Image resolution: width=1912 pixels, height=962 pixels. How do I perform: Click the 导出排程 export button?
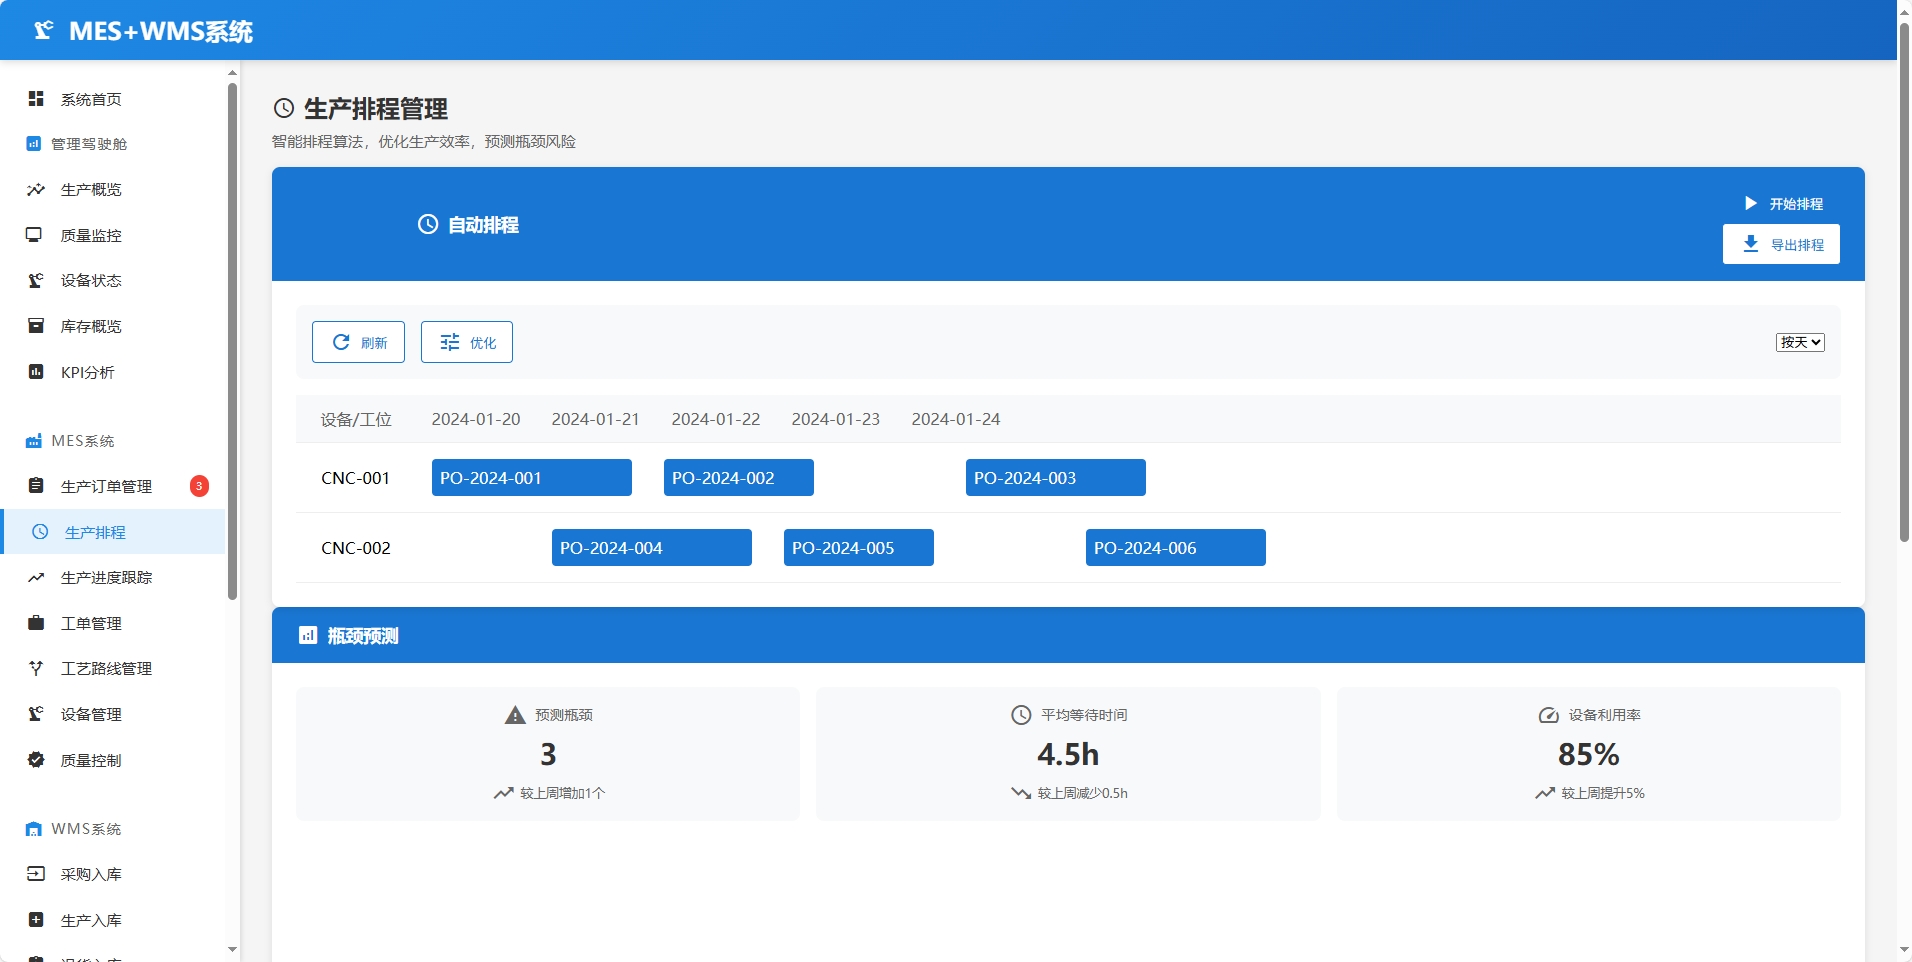click(1780, 244)
